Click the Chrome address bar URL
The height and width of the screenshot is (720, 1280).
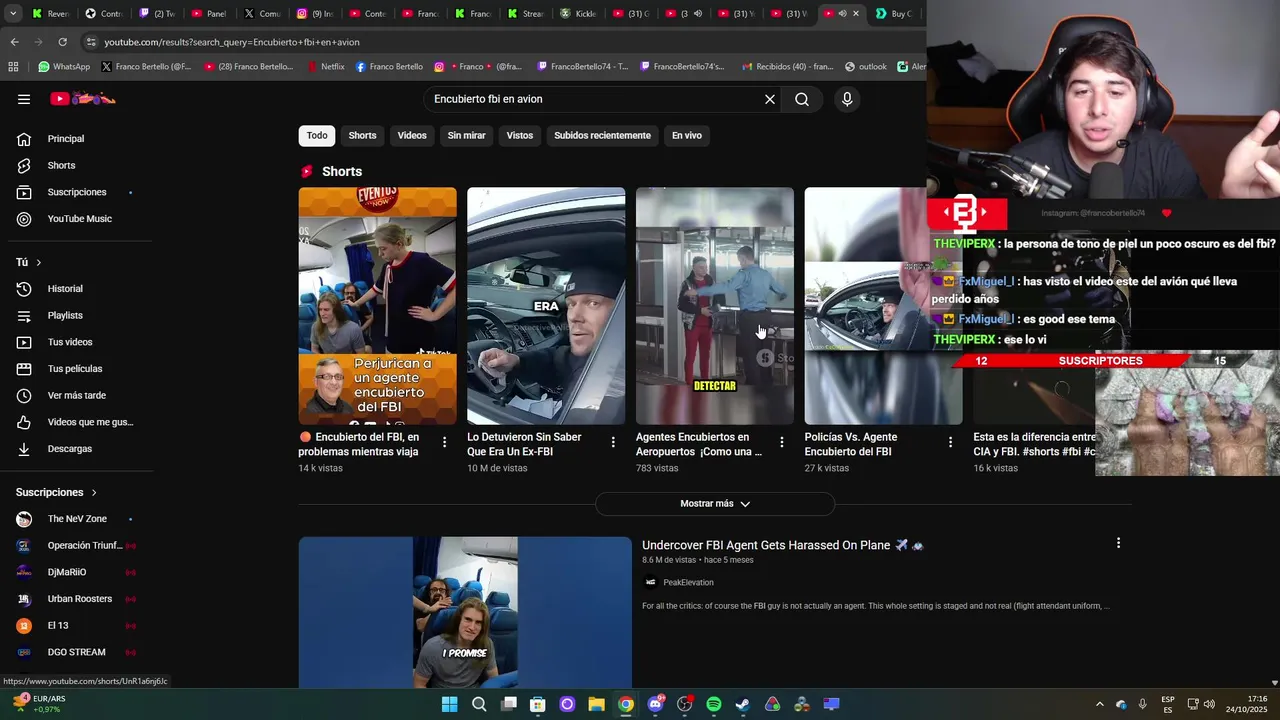pos(232,42)
